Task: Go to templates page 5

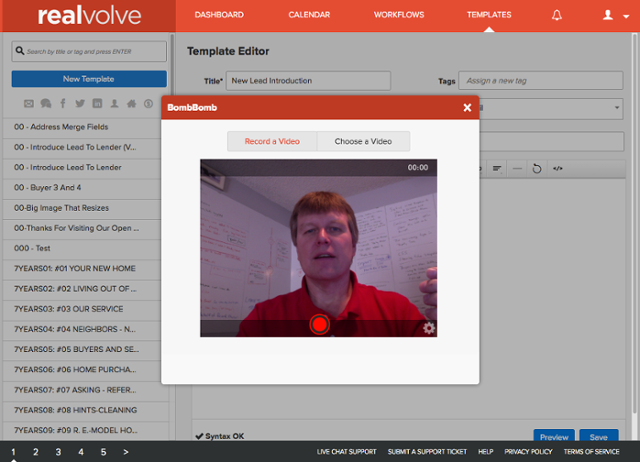Action: pos(103,452)
